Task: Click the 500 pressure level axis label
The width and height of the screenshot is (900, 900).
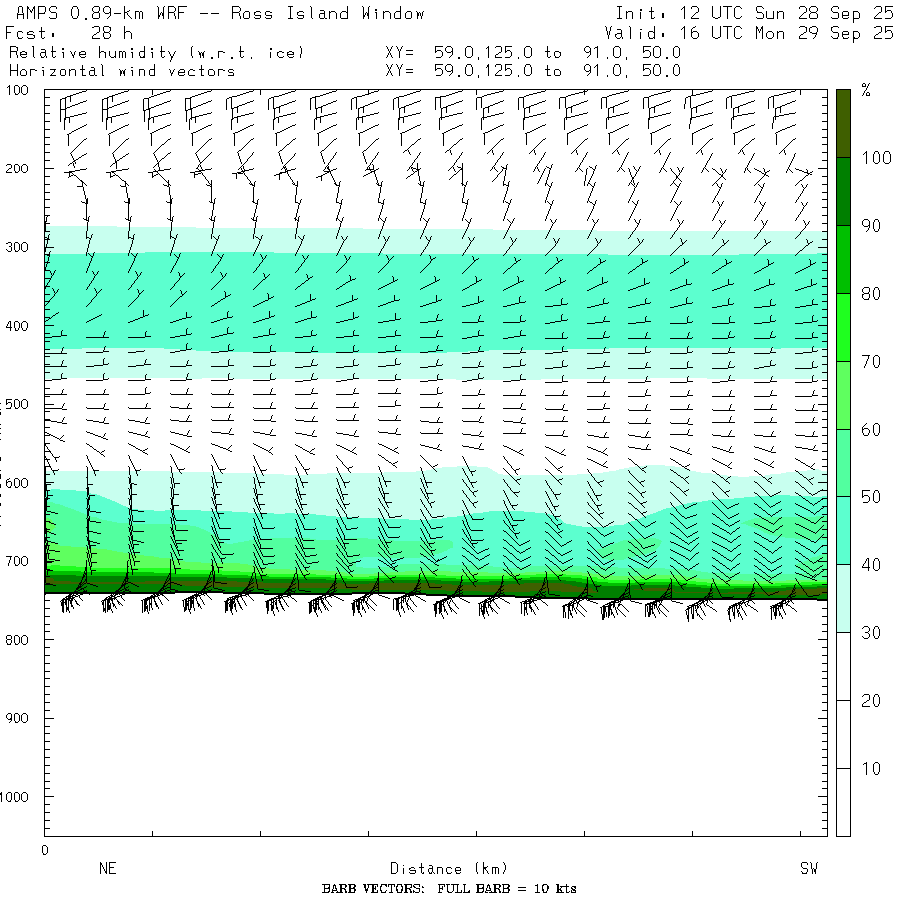Action: [17, 404]
